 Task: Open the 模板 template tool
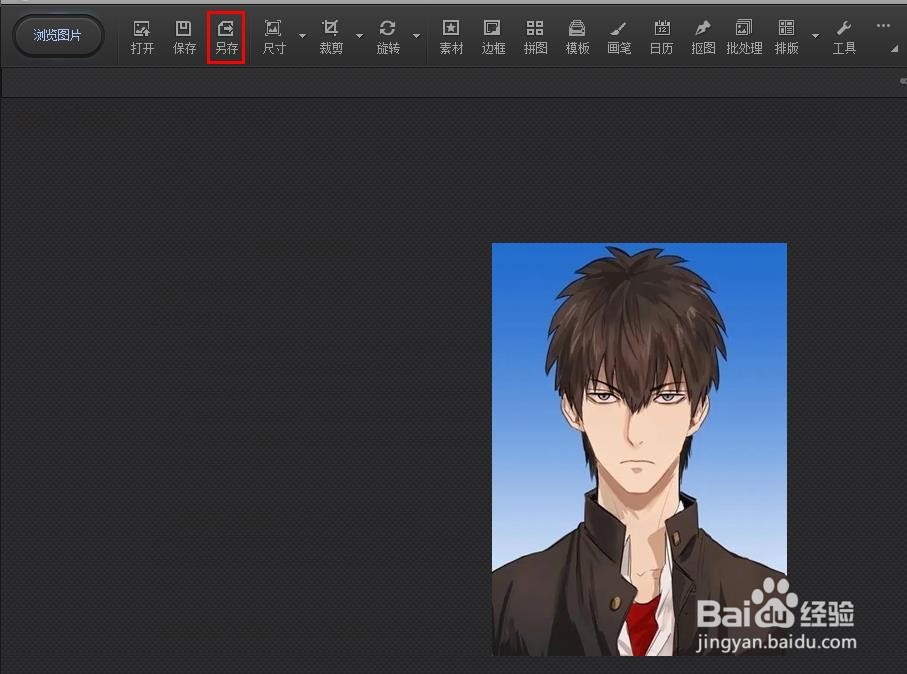[577, 37]
